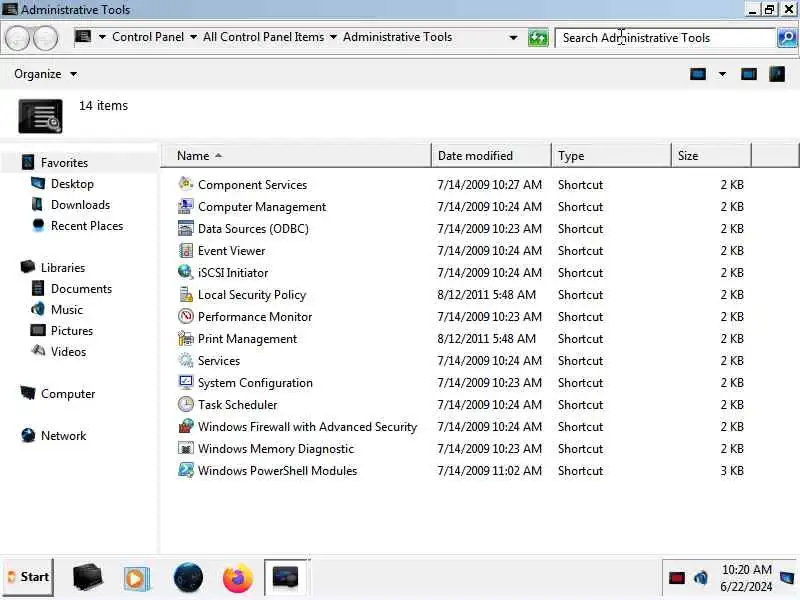This screenshot has width=800, height=600.
Task: Open Videos library in the navigation pane
Action: [68, 352]
